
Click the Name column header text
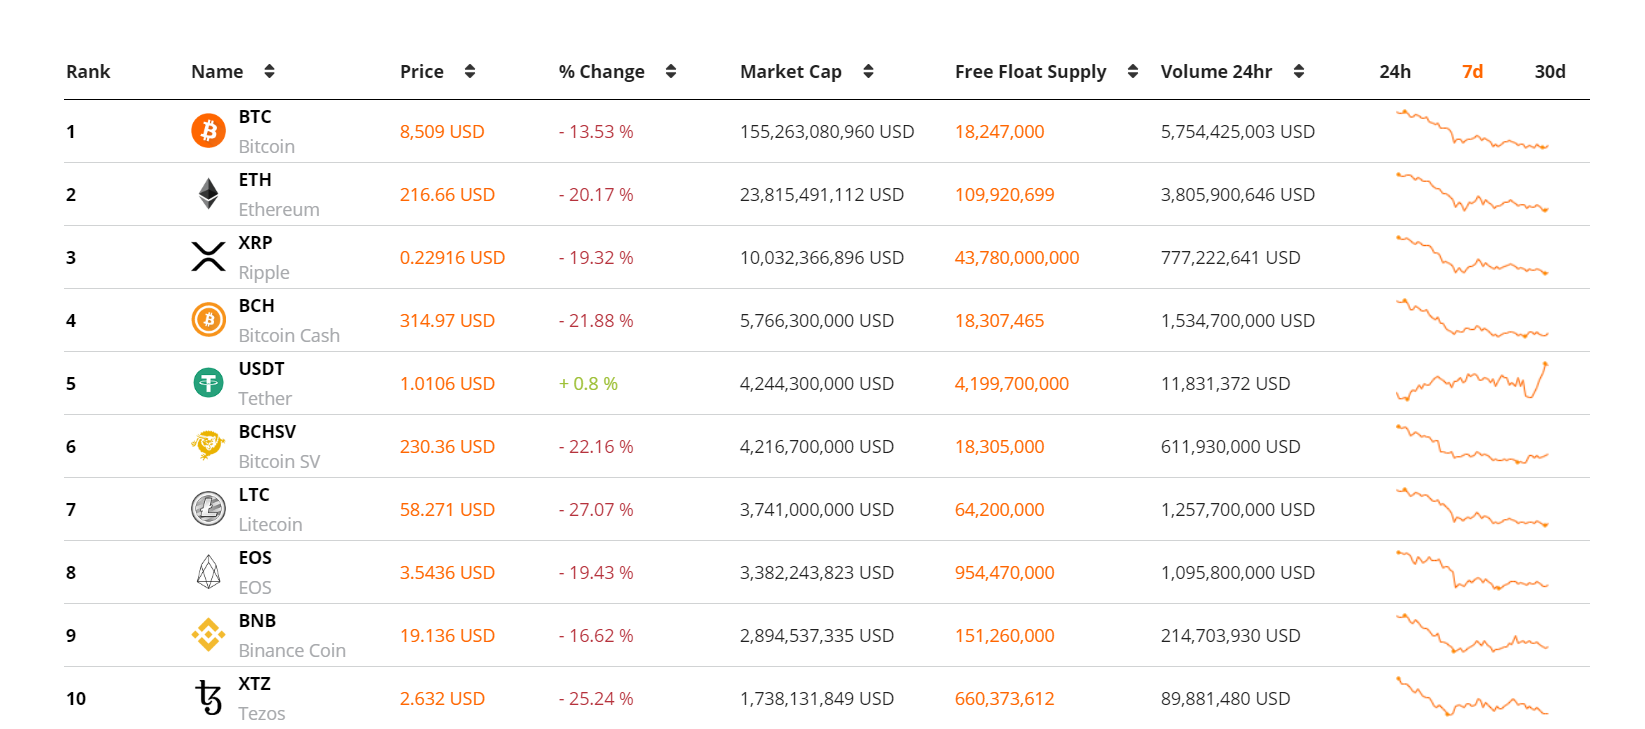pos(217,71)
